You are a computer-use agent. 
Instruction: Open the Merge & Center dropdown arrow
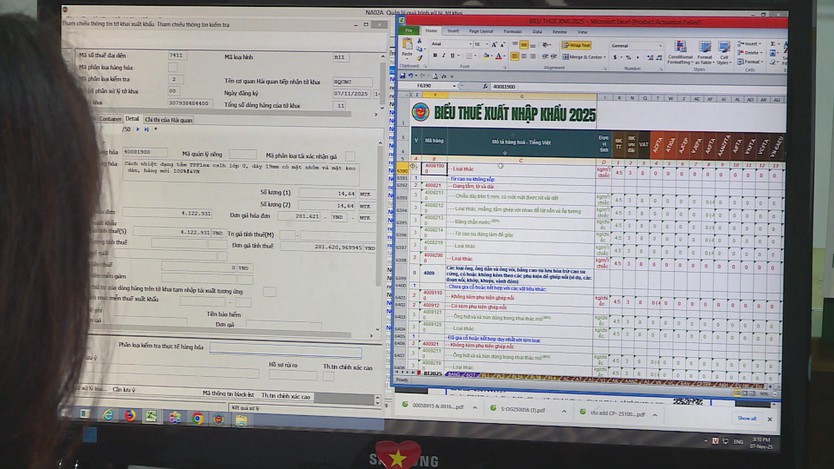point(605,57)
